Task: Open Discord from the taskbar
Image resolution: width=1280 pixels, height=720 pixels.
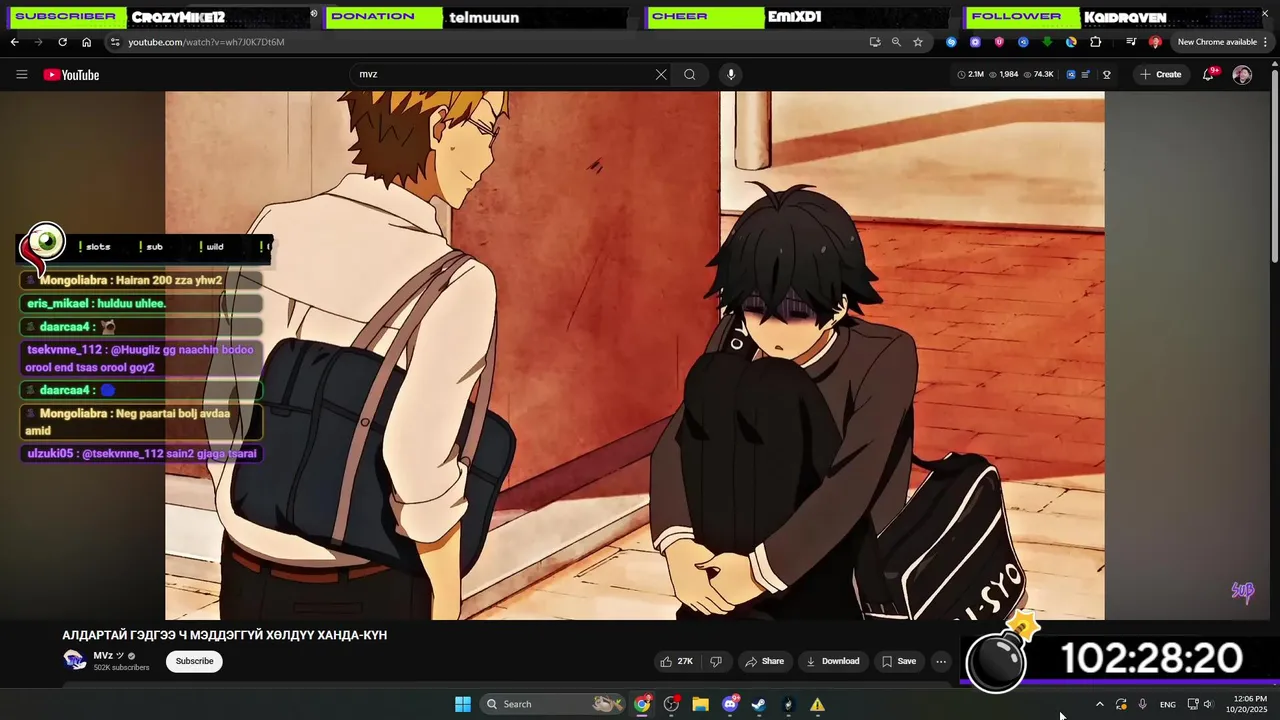Action: click(x=730, y=704)
